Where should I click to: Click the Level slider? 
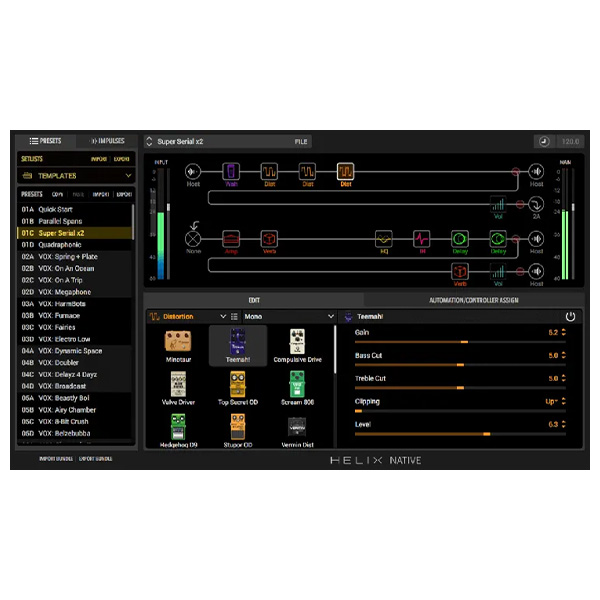pyautogui.click(x=460, y=434)
